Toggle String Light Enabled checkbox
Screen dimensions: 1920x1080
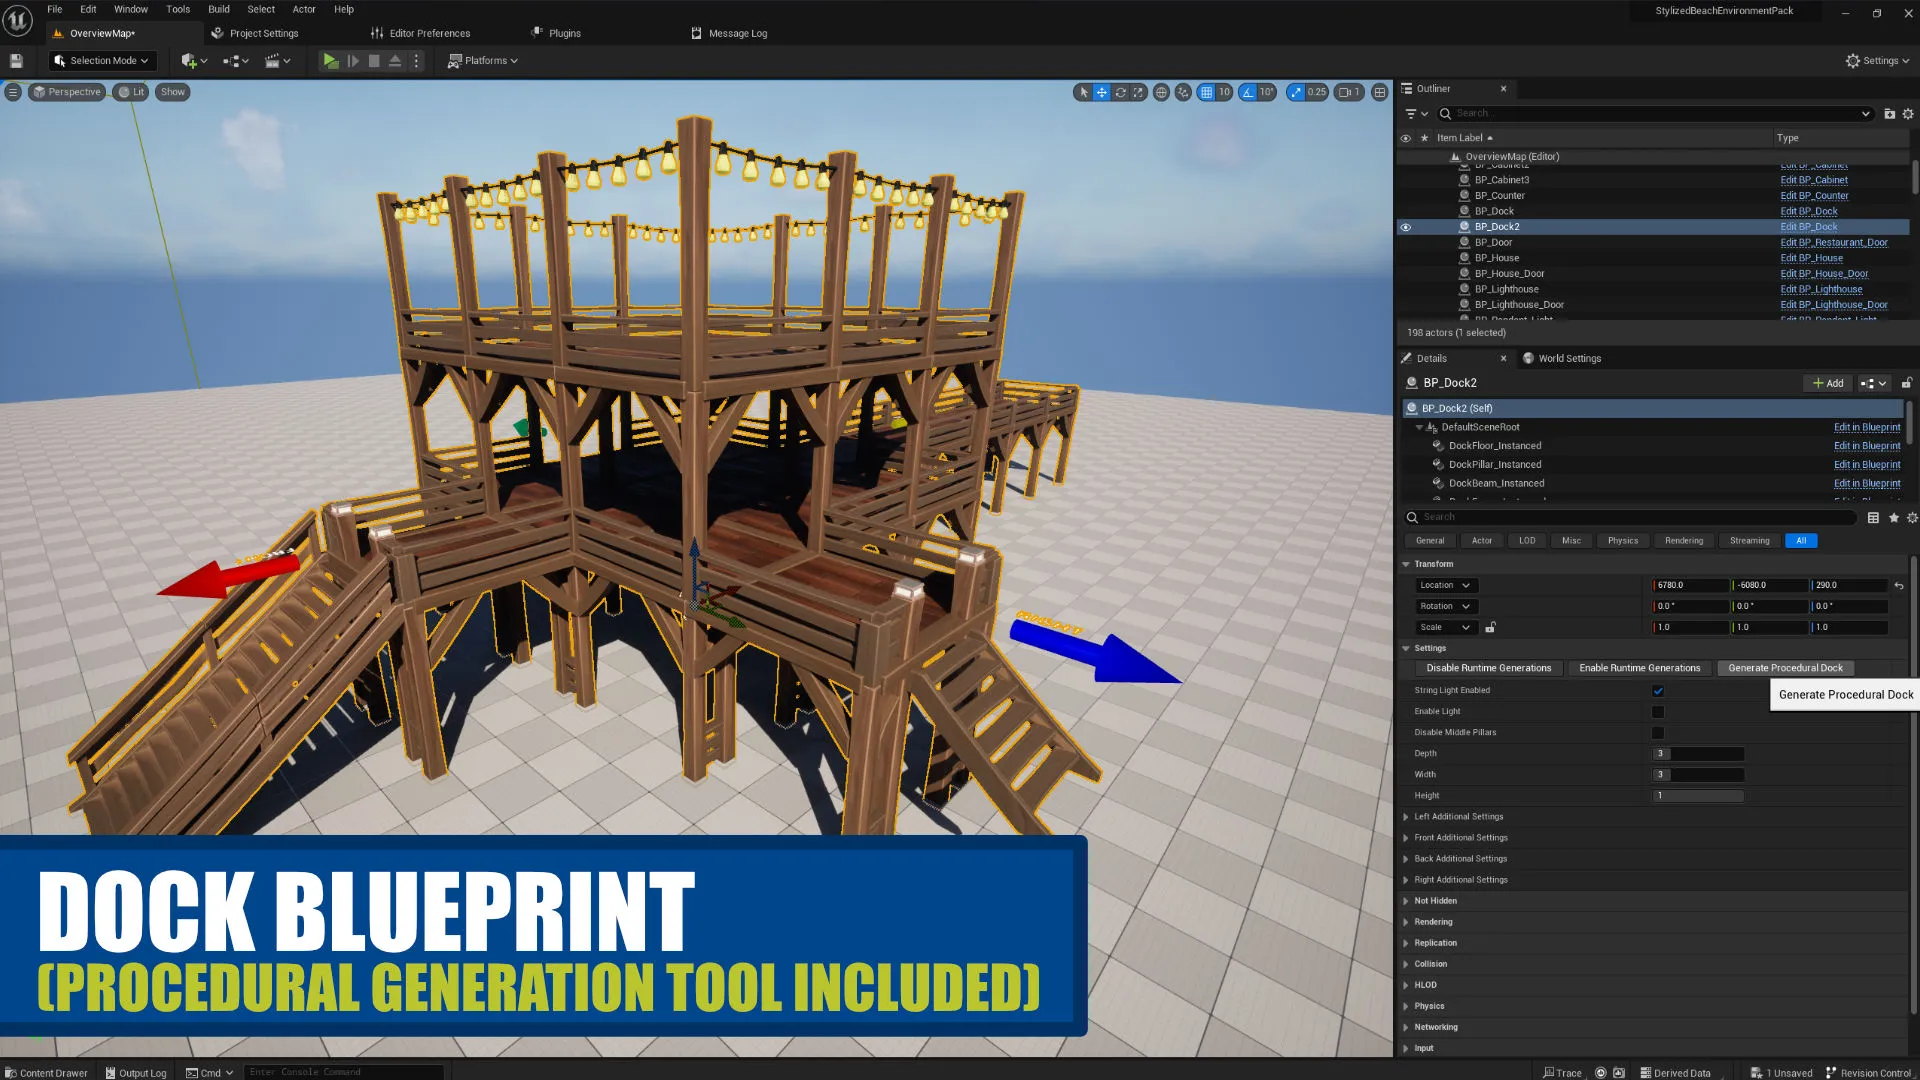[1658, 691]
